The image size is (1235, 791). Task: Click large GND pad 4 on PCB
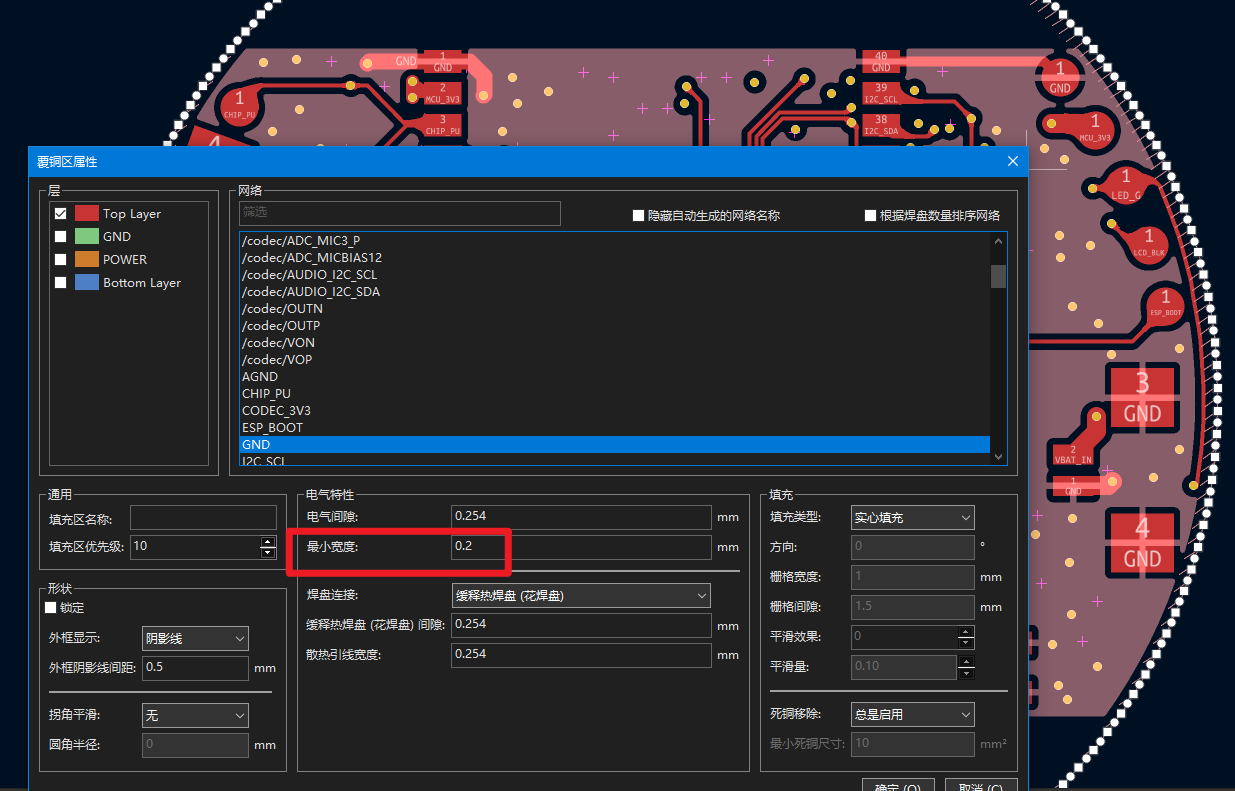pos(1142,542)
